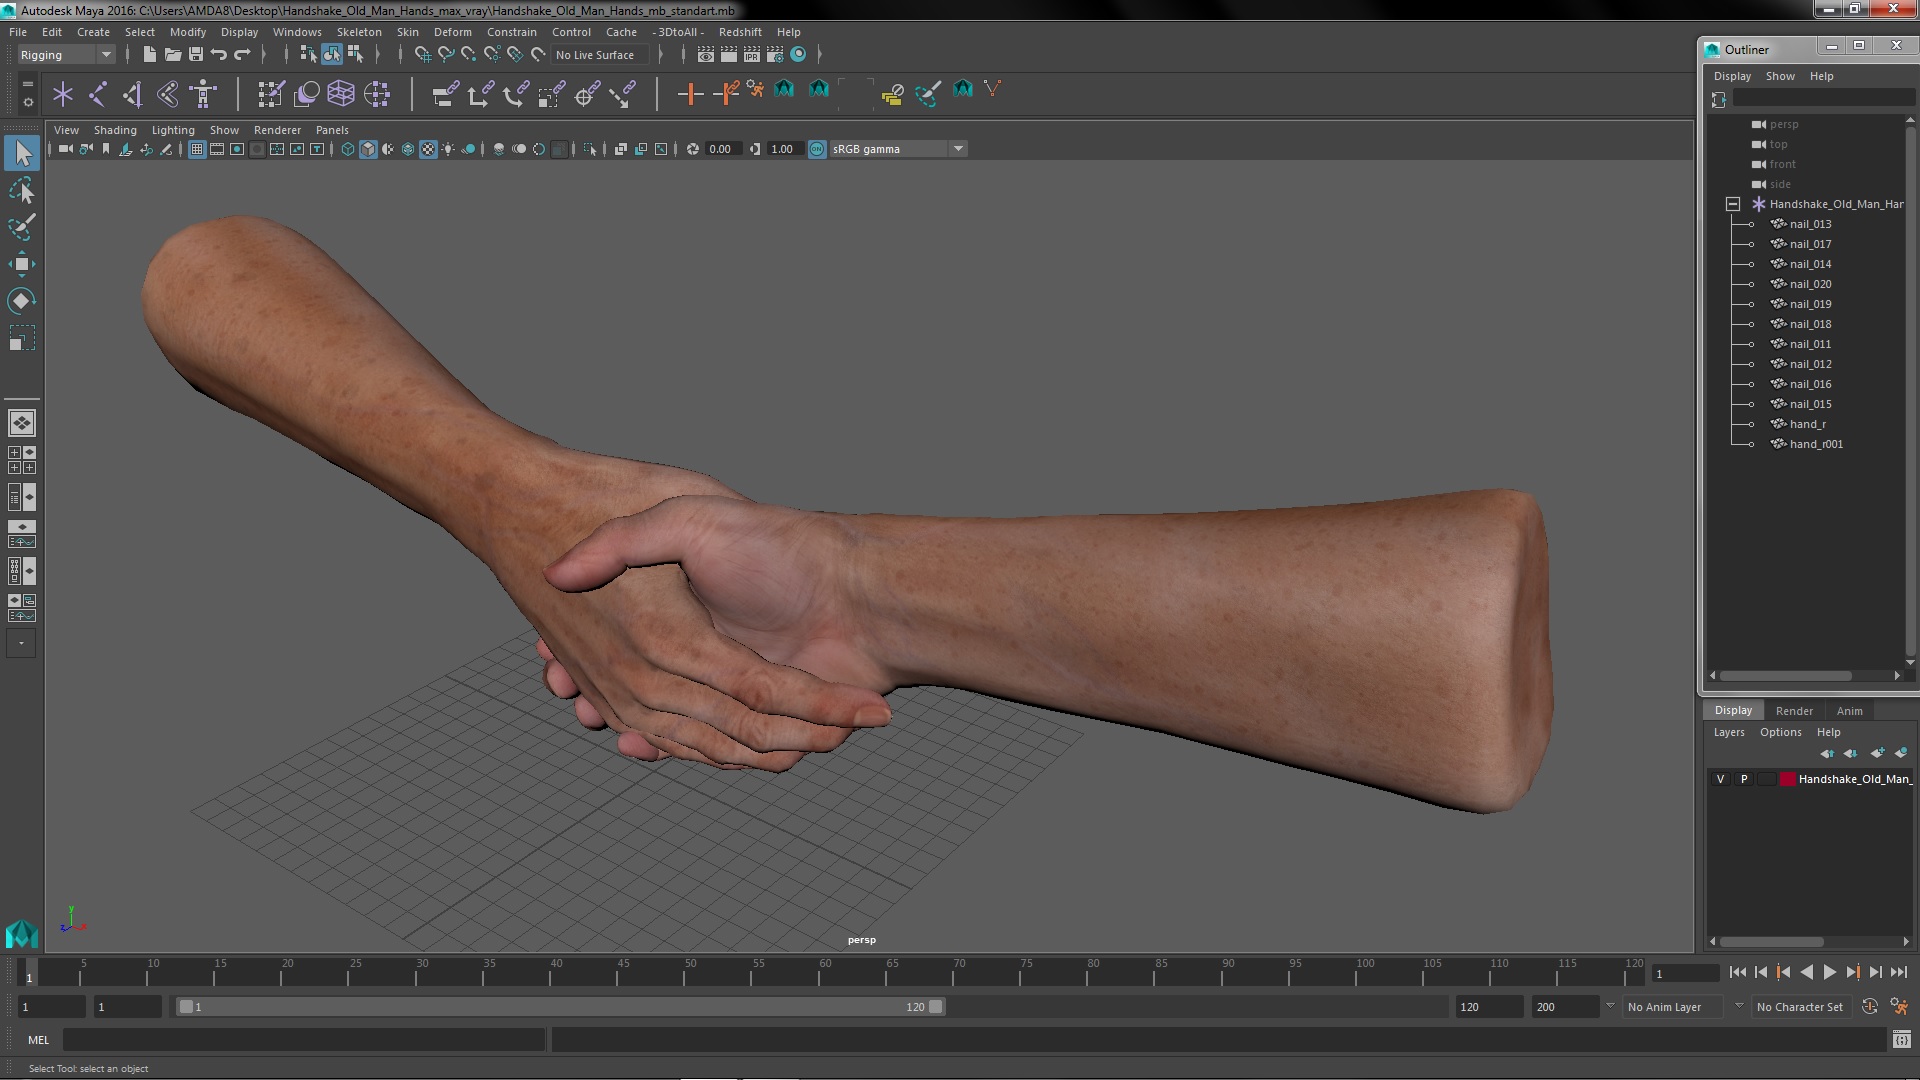Switch to the Anim layer tab

[1849, 711]
